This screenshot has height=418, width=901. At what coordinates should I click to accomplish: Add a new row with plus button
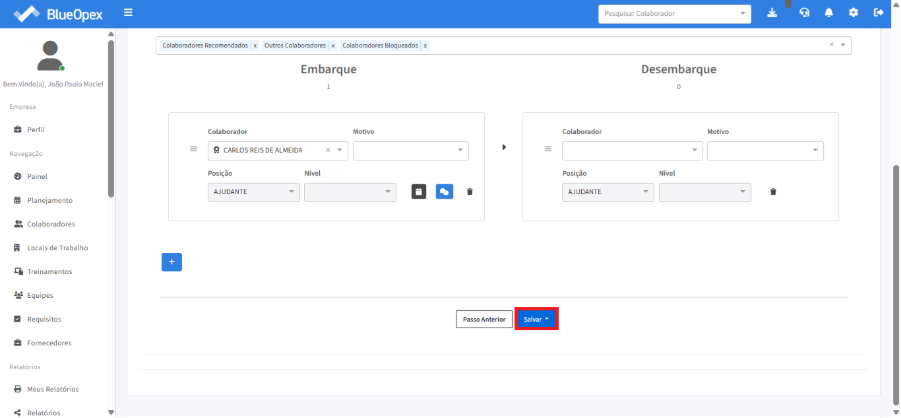coord(171,262)
